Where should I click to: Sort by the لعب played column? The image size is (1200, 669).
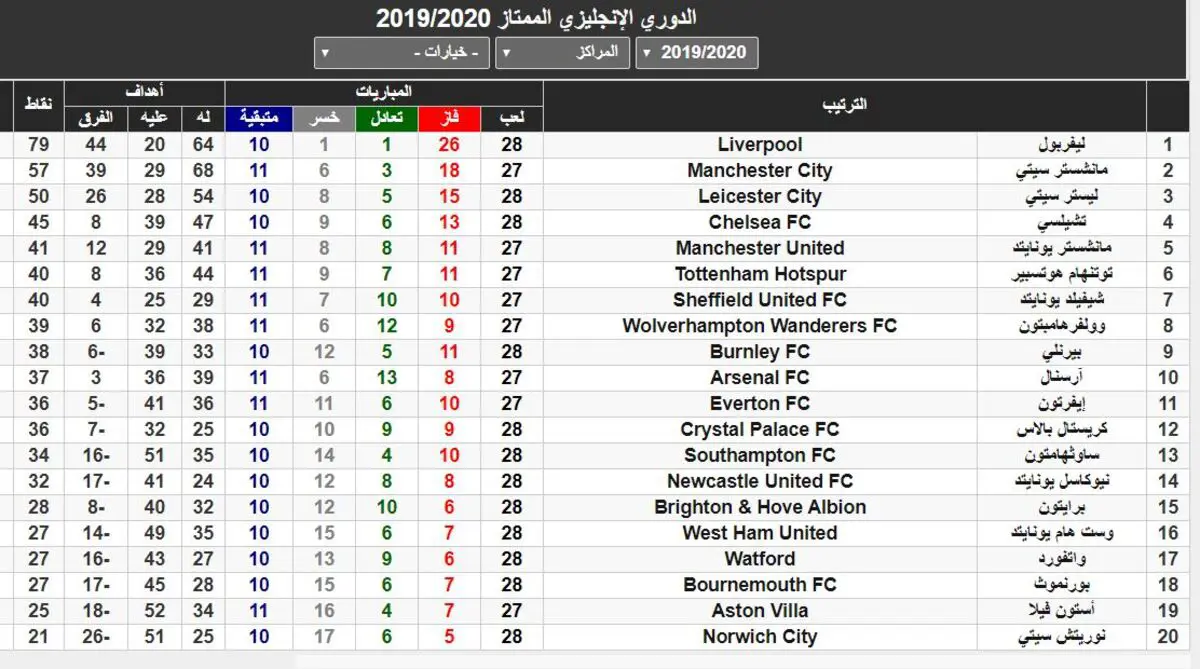[512, 118]
